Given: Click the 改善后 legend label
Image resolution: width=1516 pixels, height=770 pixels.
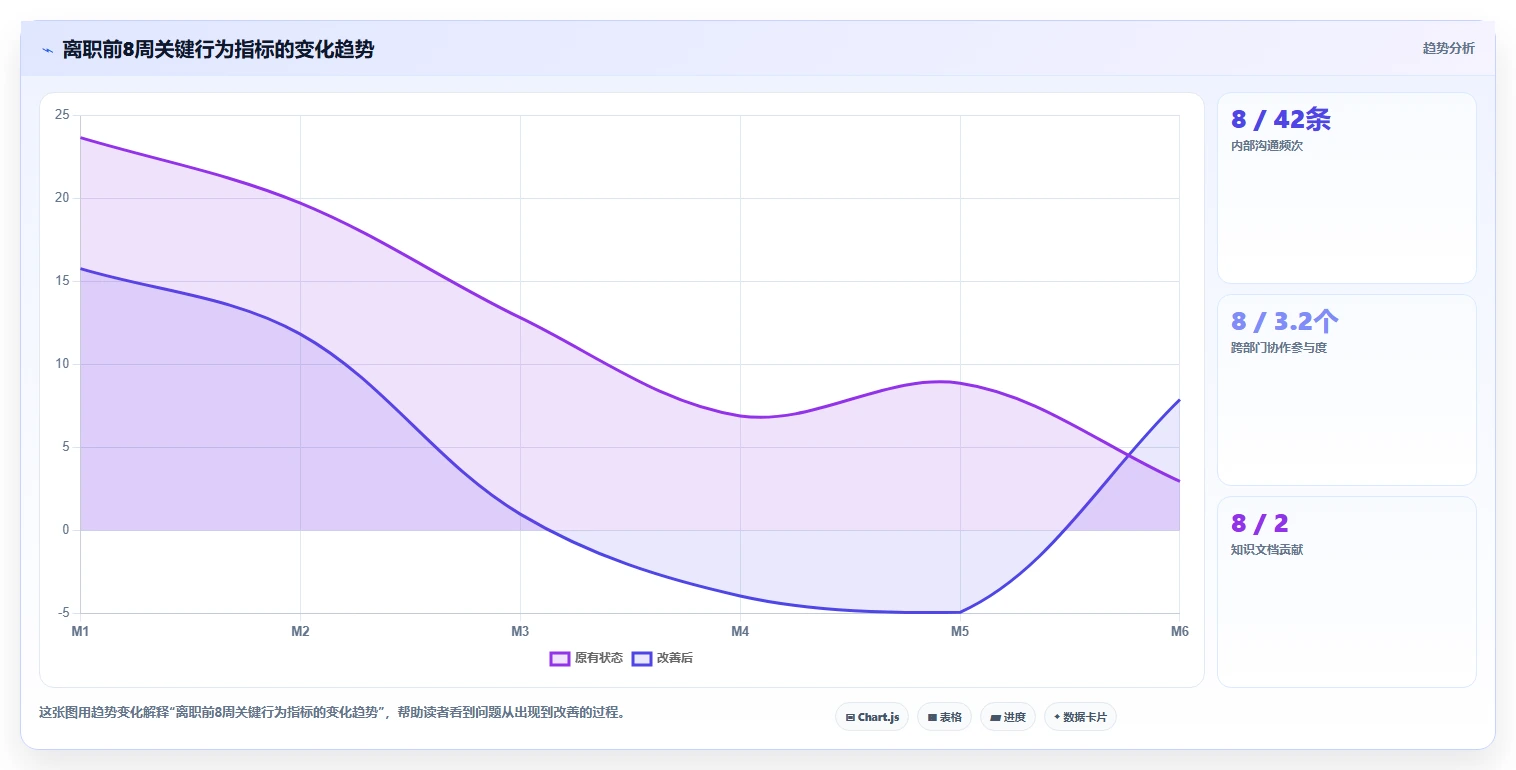Looking at the screenshot, I should 675,658.
